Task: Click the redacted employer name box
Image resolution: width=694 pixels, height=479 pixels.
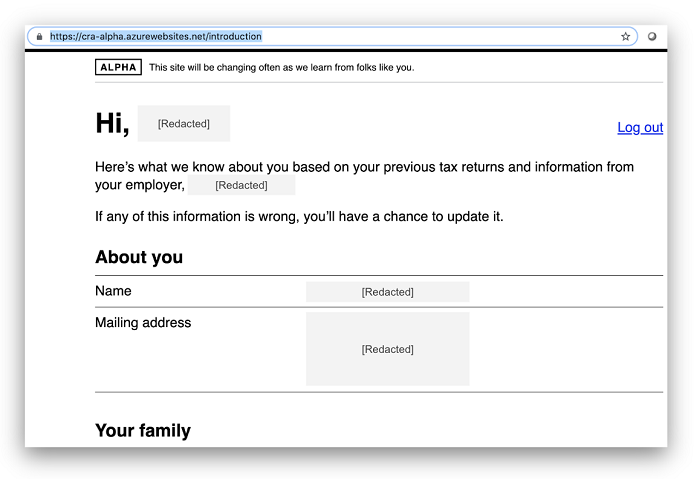Action: tap(241, 185)
